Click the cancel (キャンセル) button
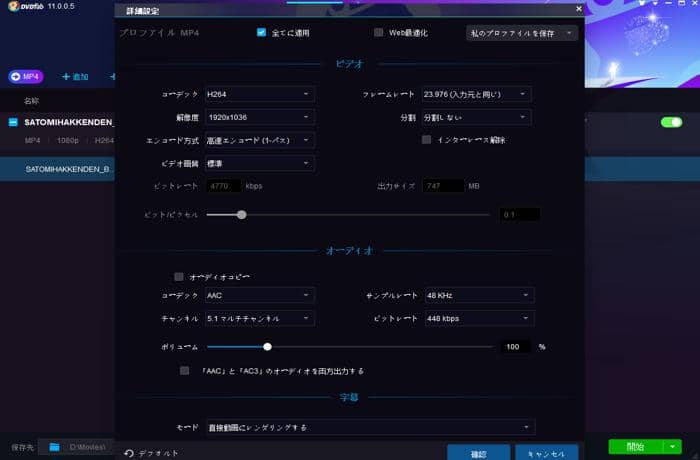 click(546, 453)
